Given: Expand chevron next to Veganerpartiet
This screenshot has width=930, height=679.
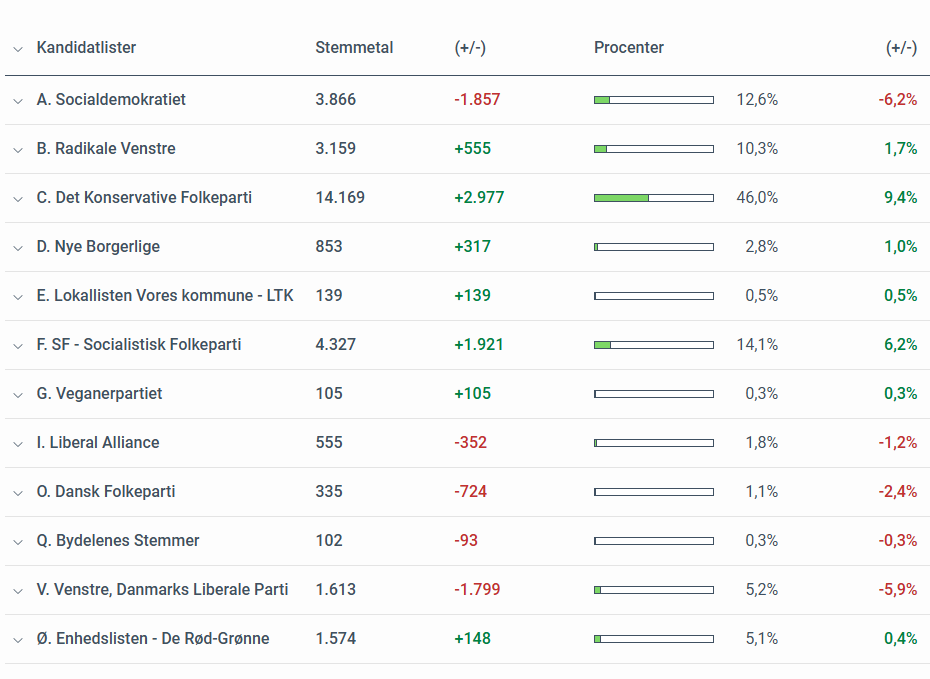Looking at the screenshot, I should tap(18, 394).
